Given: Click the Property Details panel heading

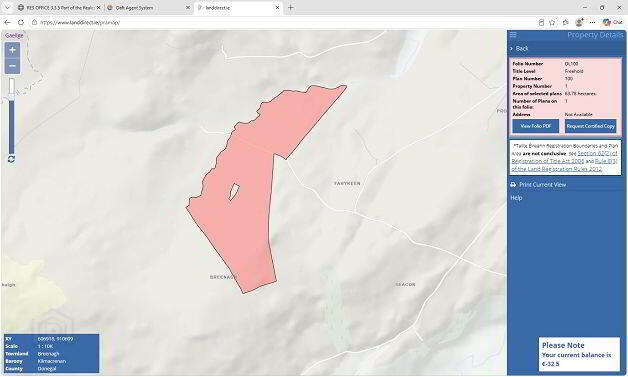Looking at the screenshot, I should pos(595,35).
